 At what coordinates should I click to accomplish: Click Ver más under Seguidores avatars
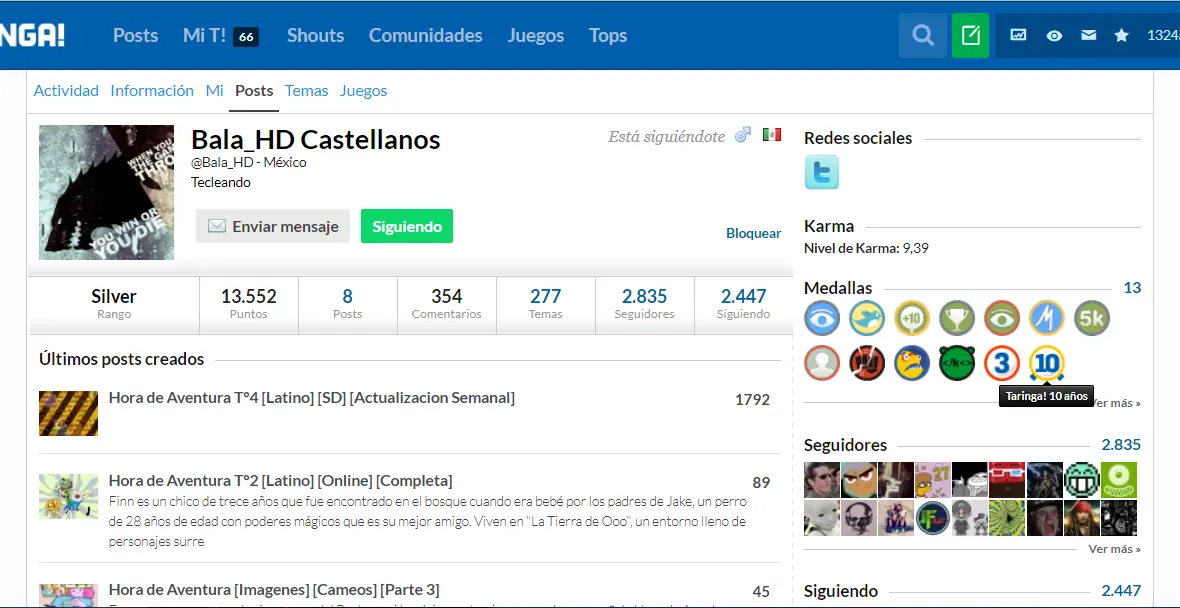click(1115, 549)
